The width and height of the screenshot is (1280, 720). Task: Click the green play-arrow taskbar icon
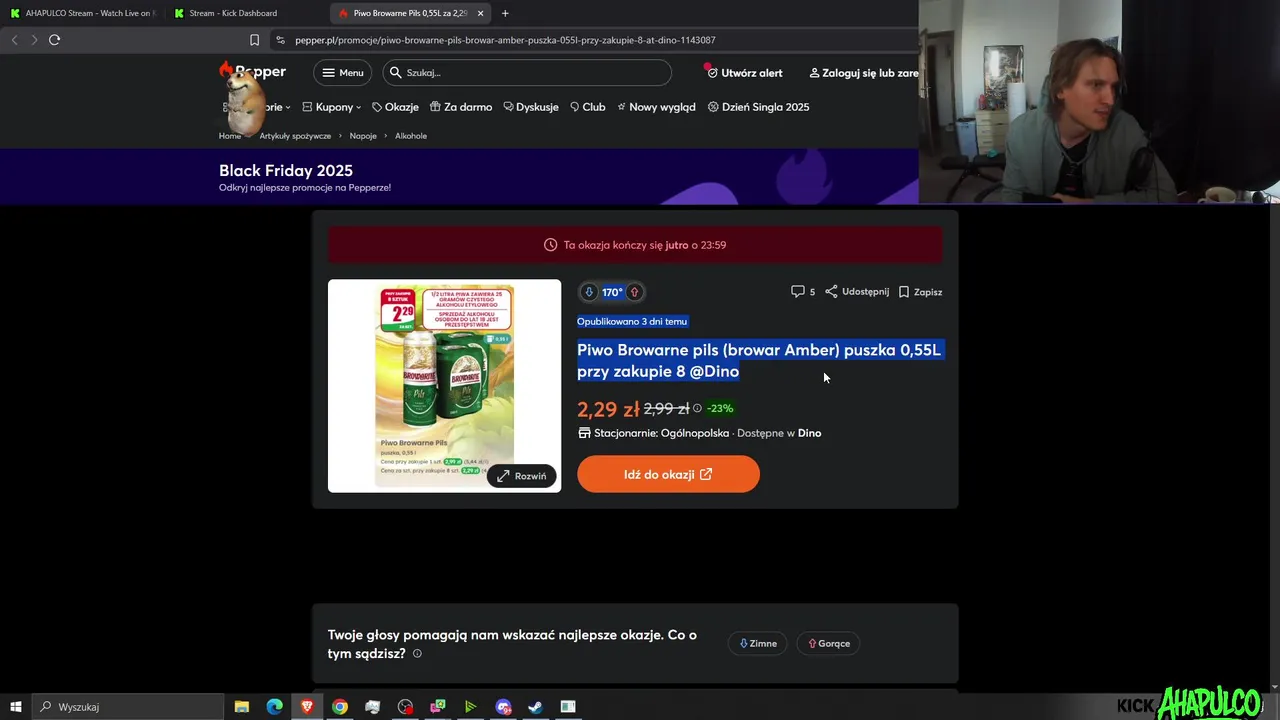click(x=470, y=707)
